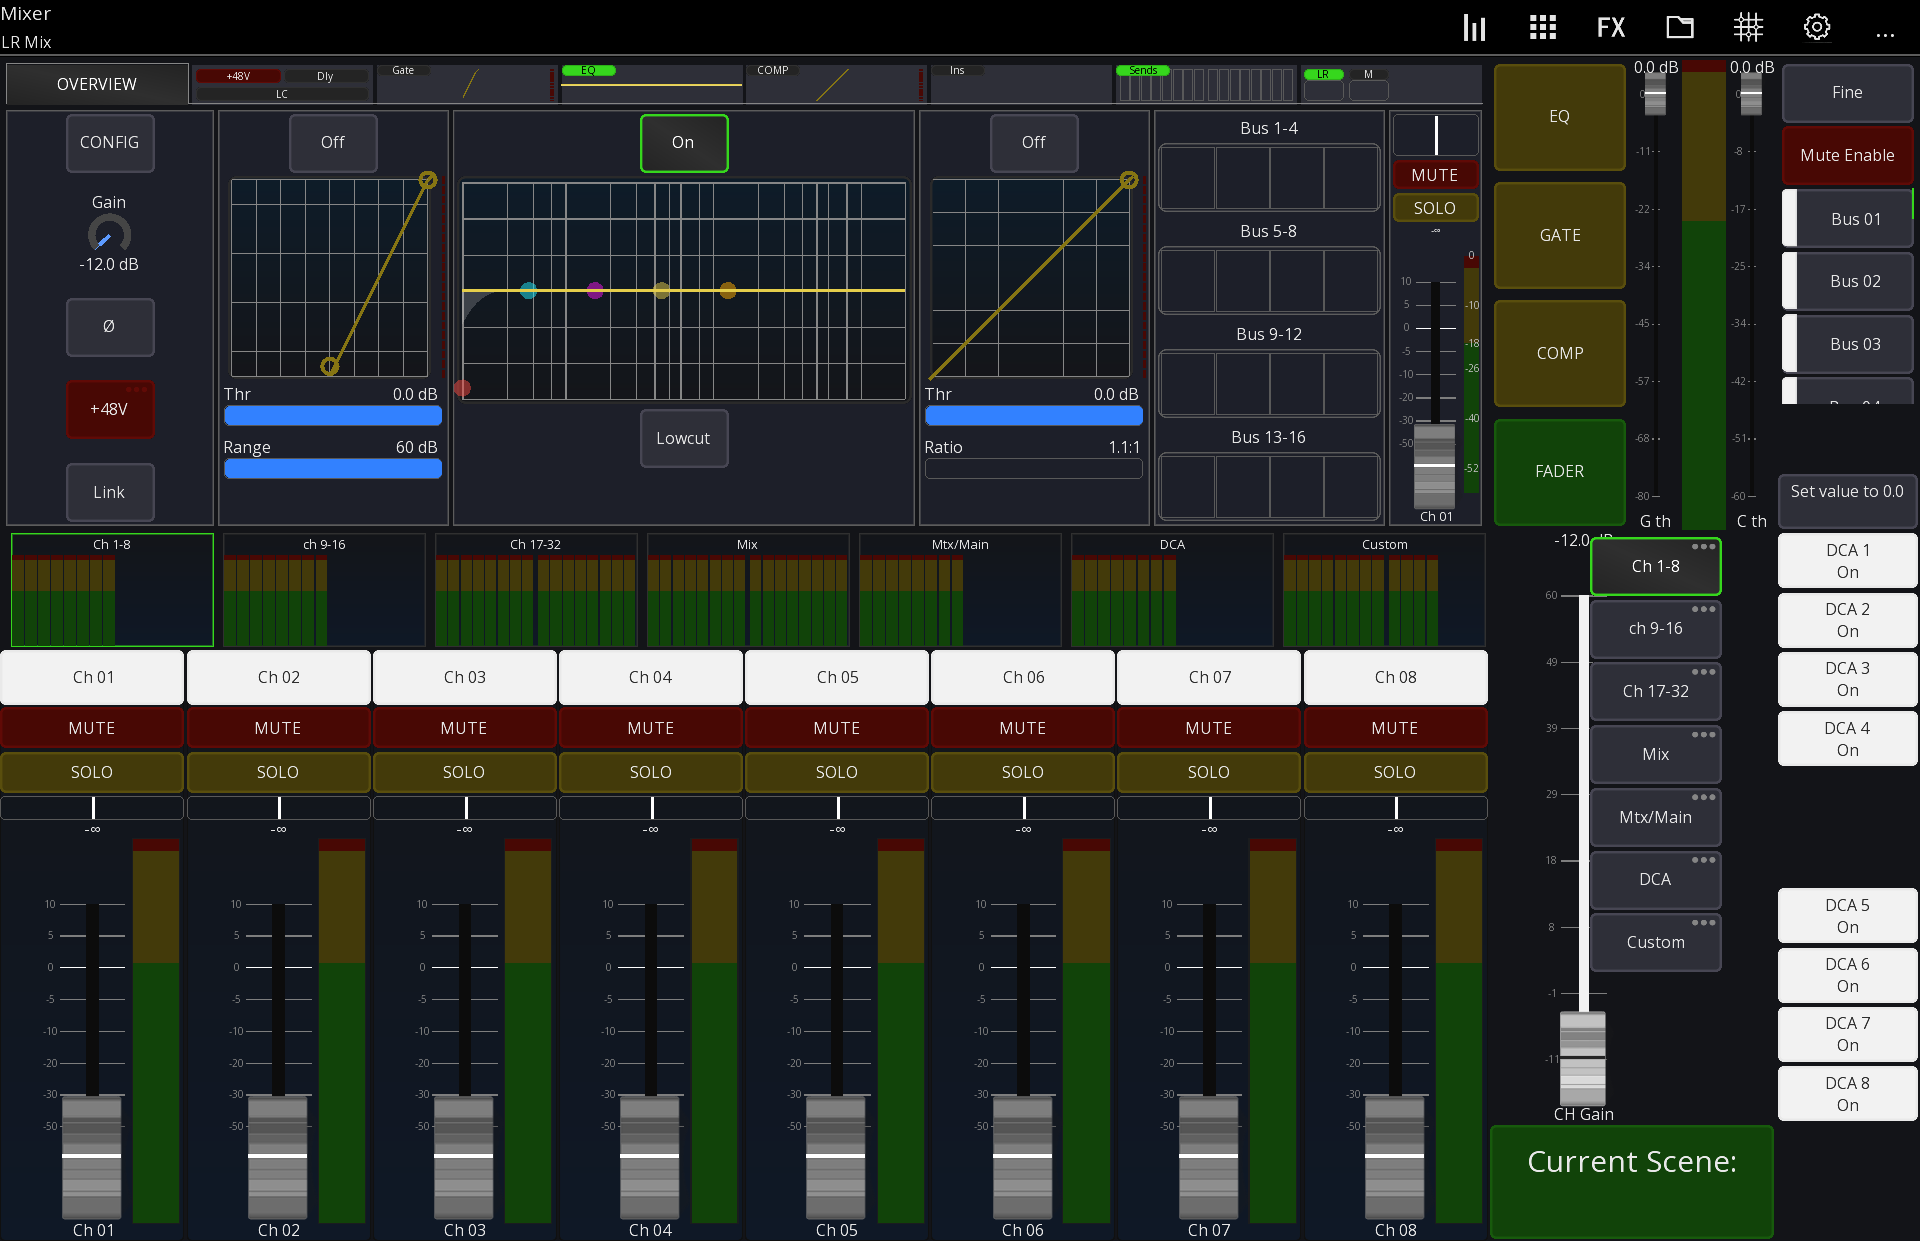
Task: Open the EQ panel tab
Action: tap(1559, 117)
